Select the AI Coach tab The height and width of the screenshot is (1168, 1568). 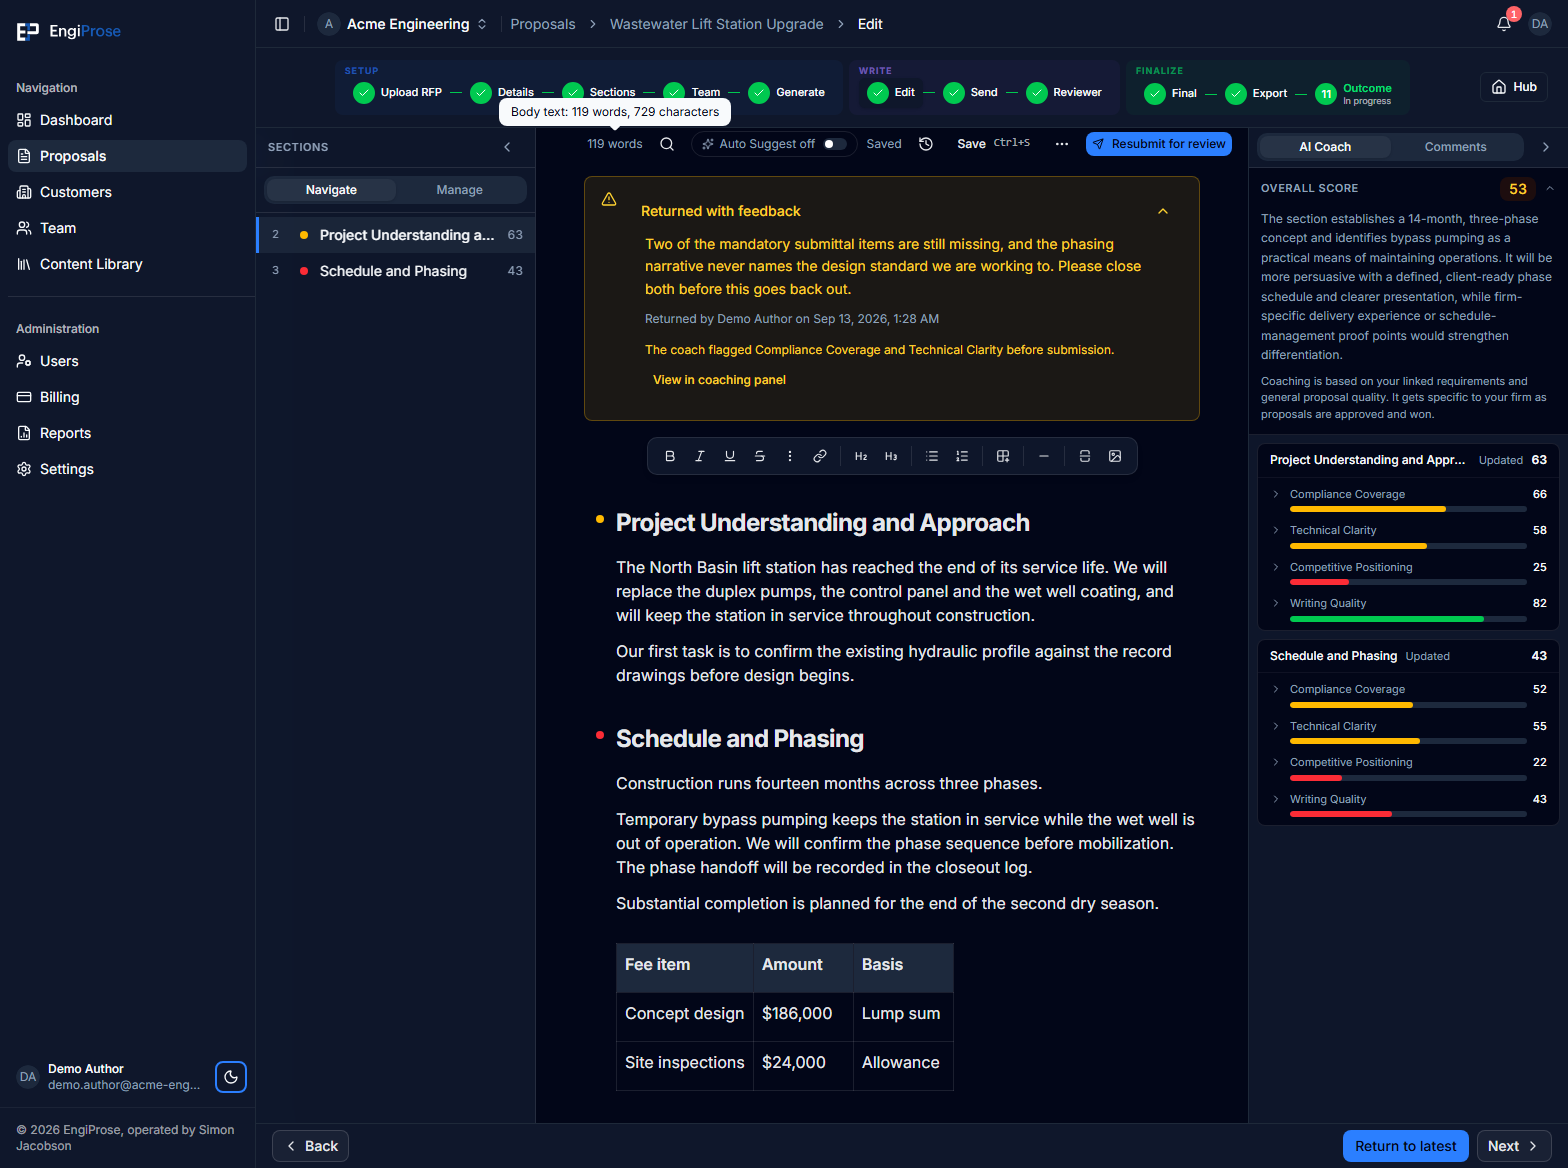tap(1325, 147)
